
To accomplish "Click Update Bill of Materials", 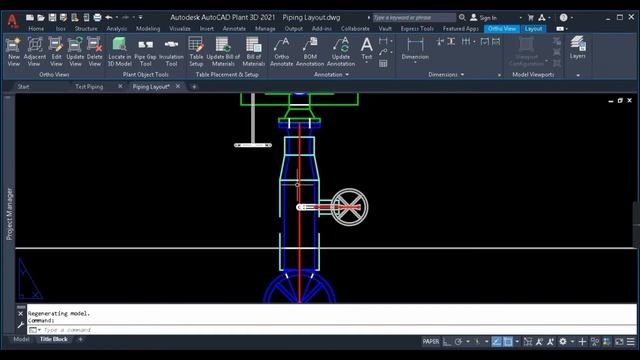I will coord(223,51).
